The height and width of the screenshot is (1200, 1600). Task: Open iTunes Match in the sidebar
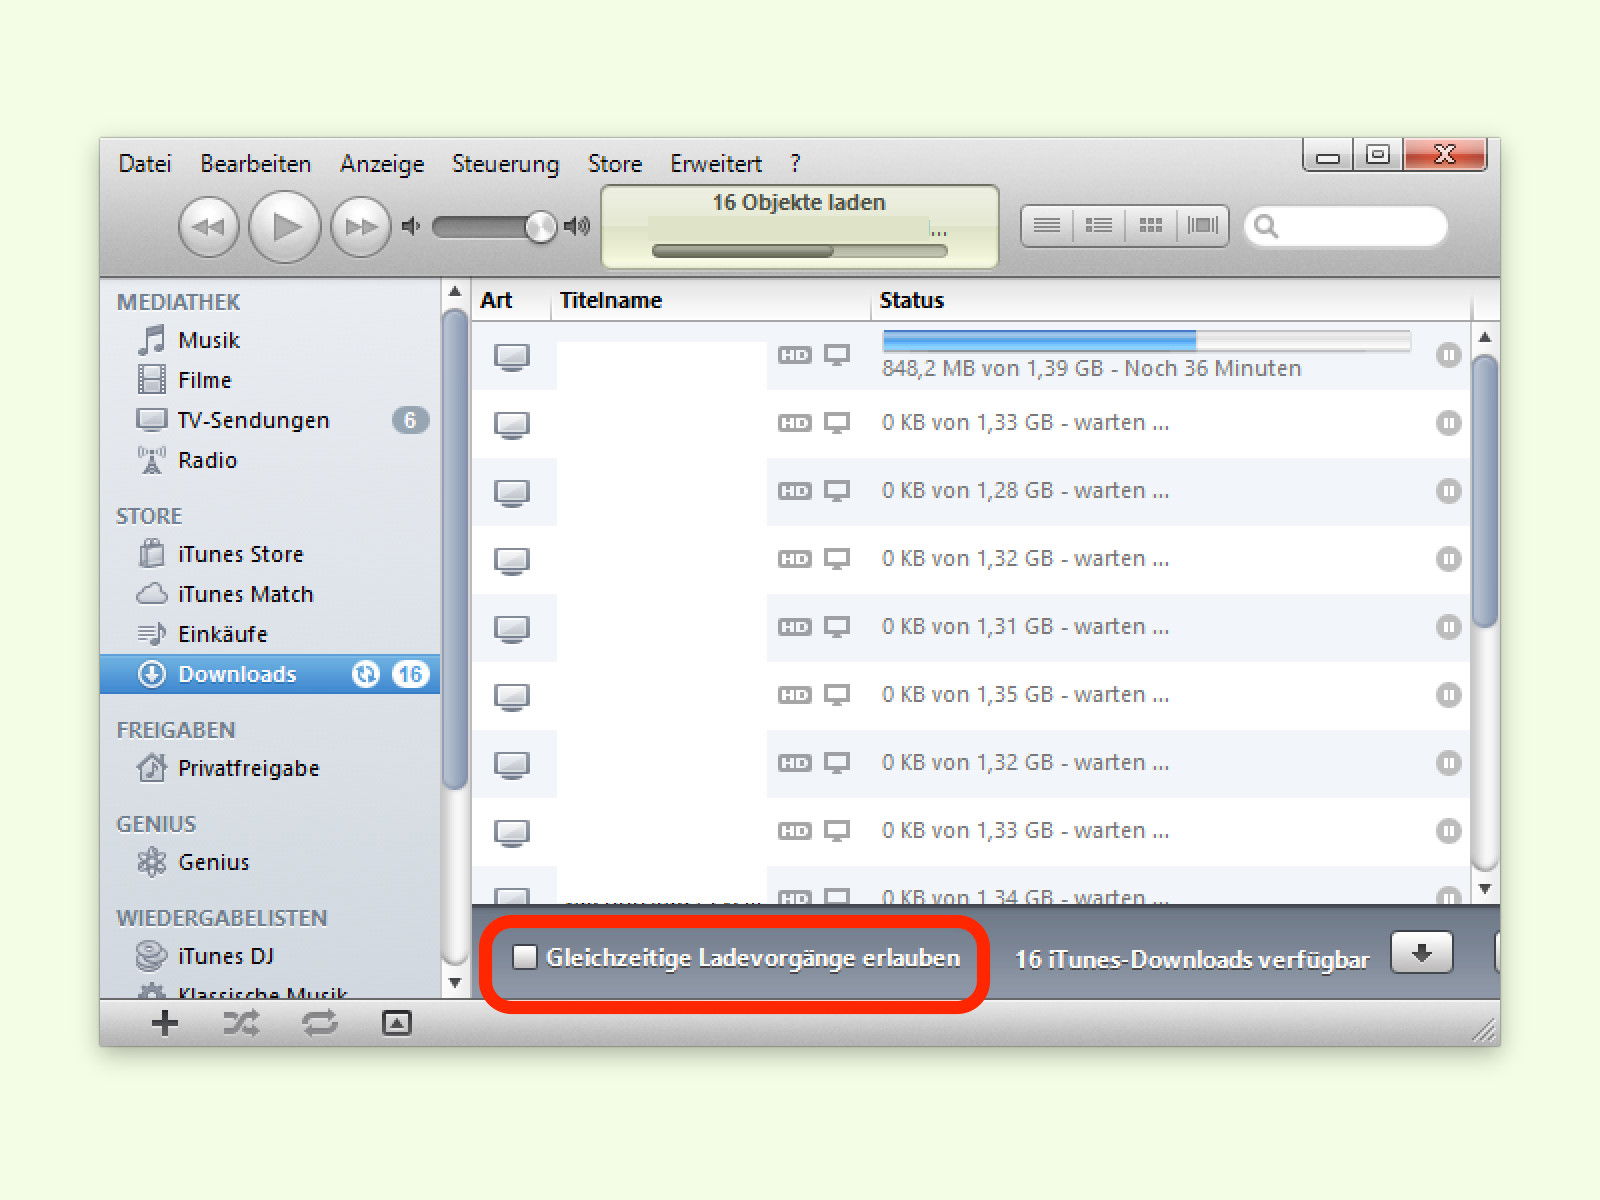tap(270, 594)
